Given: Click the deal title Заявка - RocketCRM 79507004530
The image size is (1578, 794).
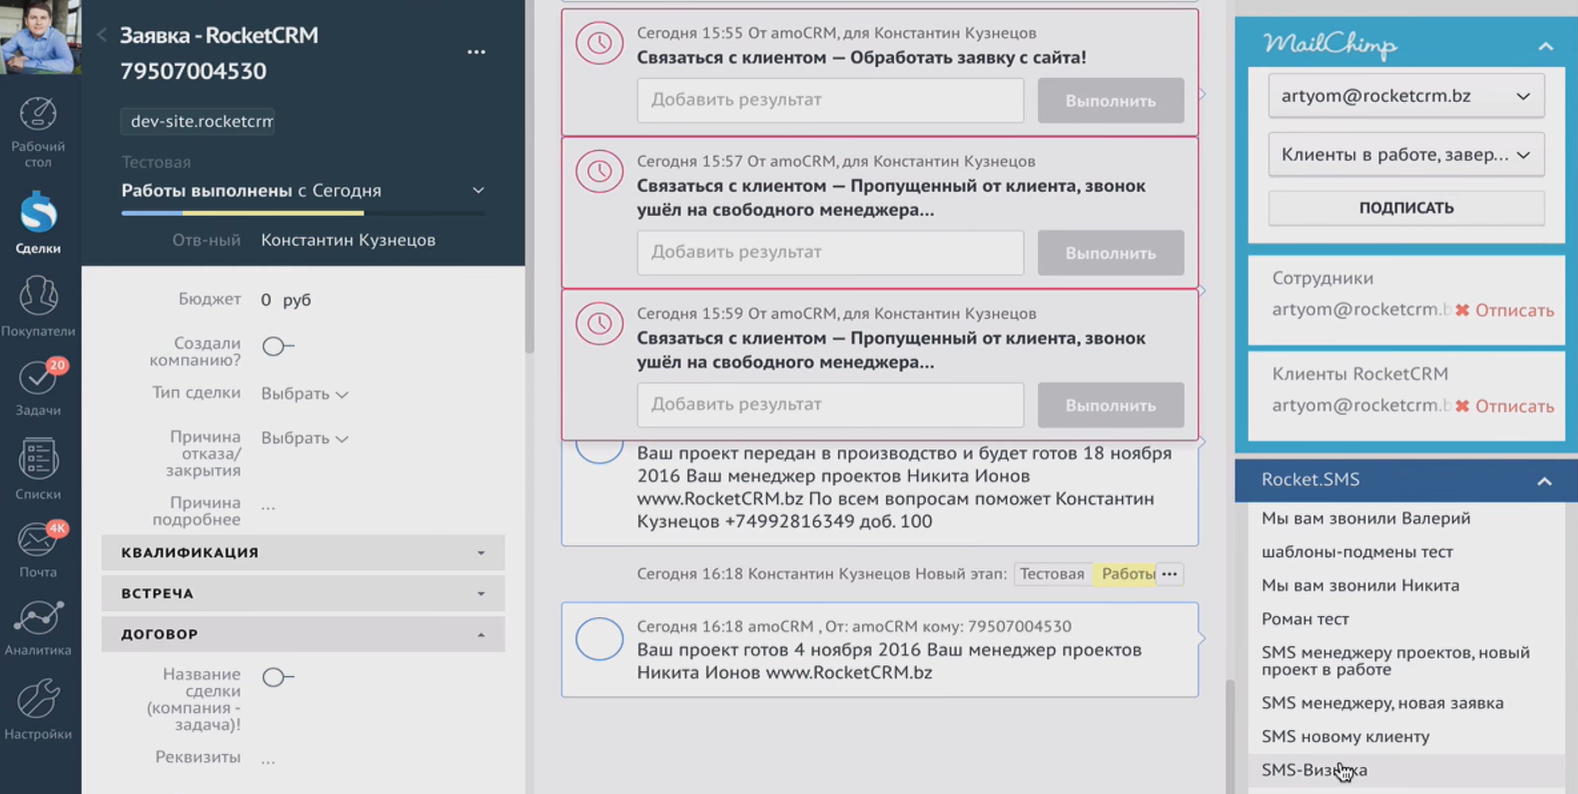Looking at the screenshot, I should click(219, 53).
